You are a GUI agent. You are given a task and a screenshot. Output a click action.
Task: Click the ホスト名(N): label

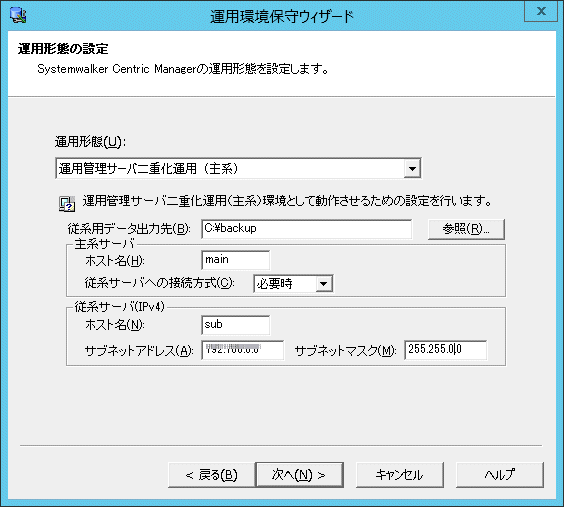[114, 325]
